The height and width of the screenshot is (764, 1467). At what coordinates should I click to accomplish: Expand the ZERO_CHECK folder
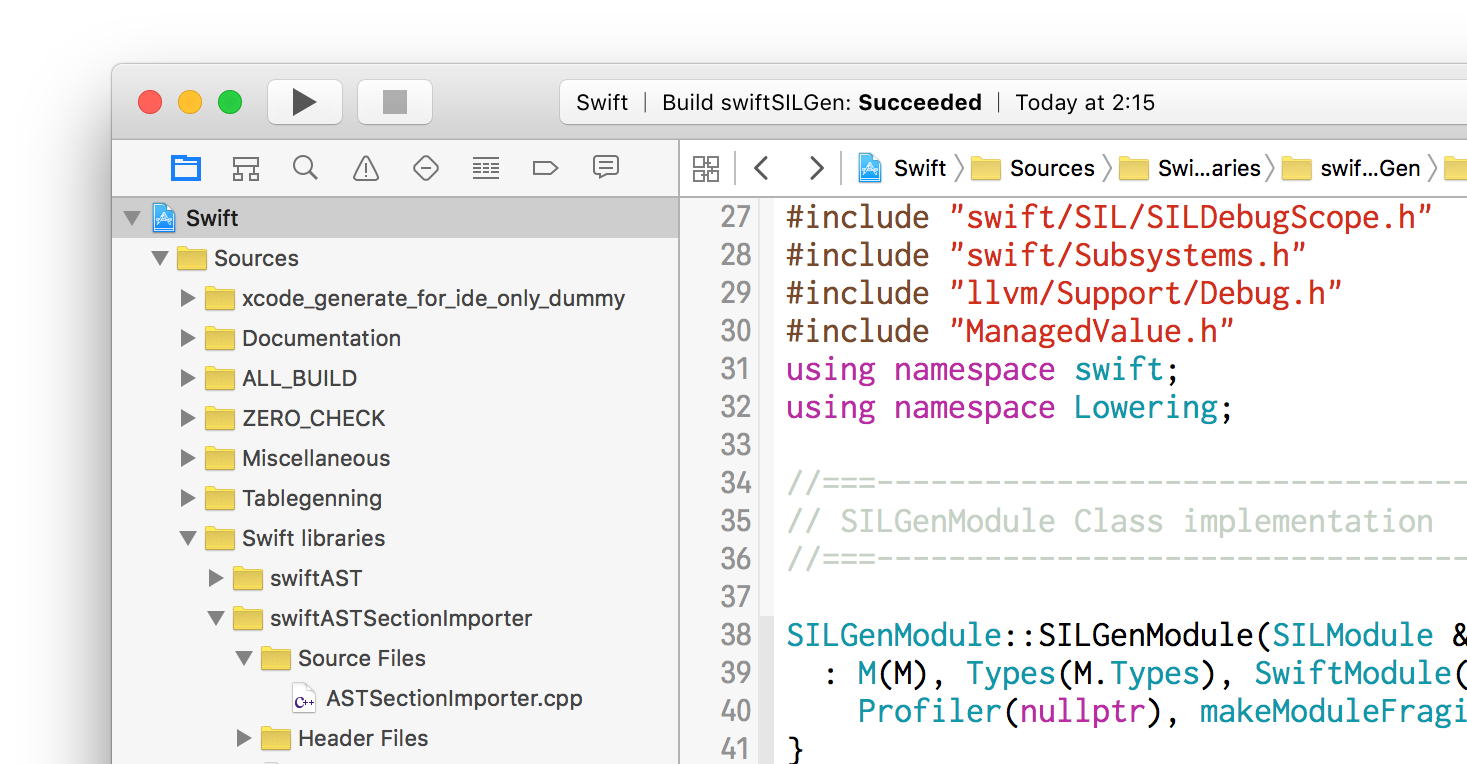point(188,418)
